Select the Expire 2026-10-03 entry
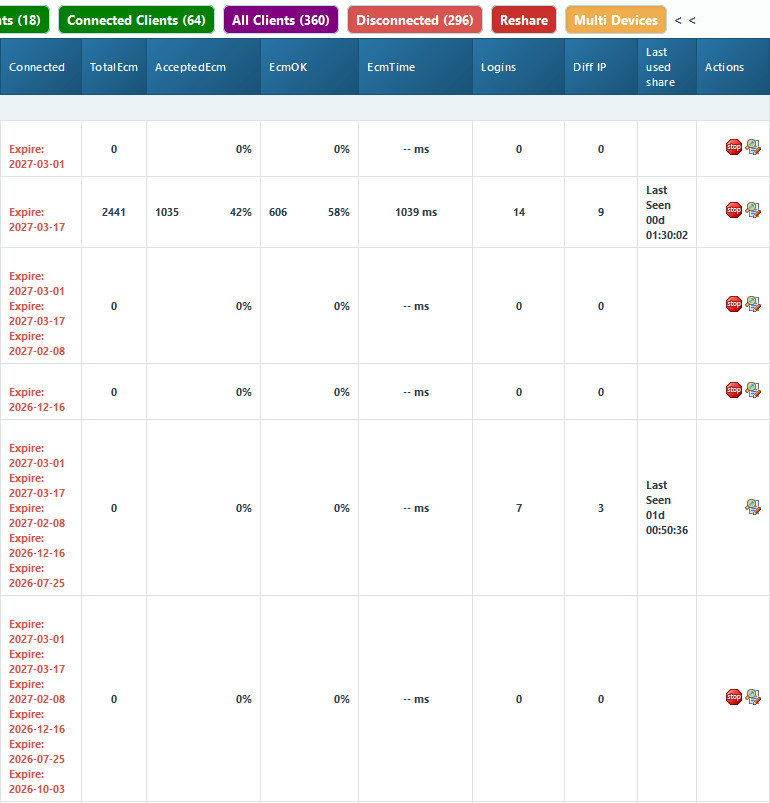This screenshot has width=770, height=803. (37, 781)
